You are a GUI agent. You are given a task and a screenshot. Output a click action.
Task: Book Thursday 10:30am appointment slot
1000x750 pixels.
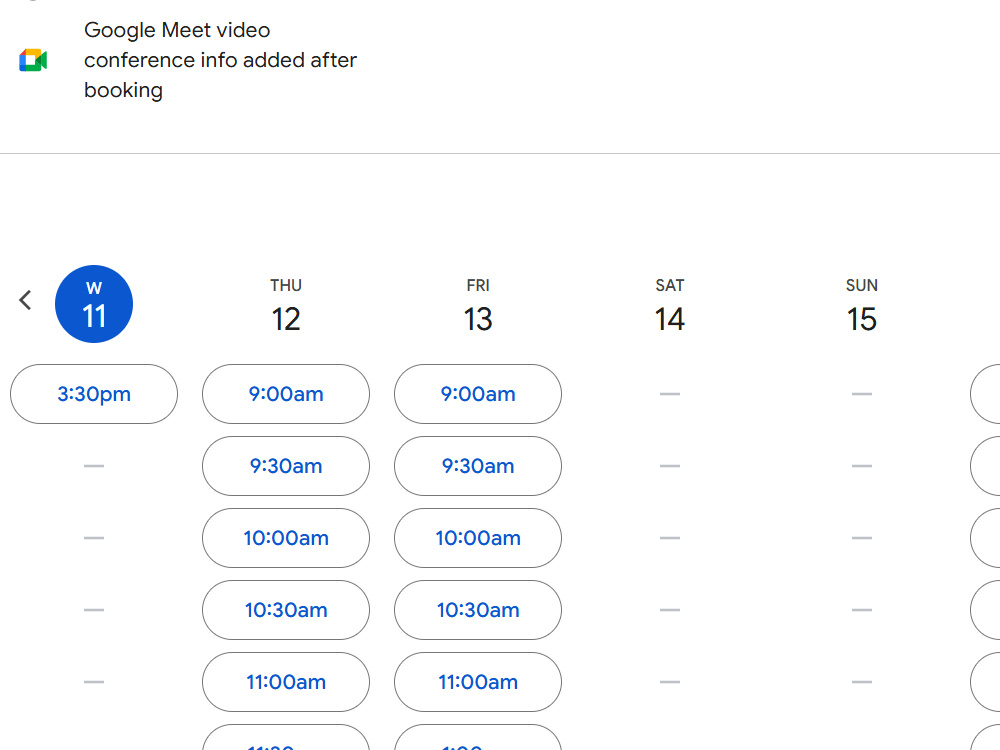[x=286, y=610]
